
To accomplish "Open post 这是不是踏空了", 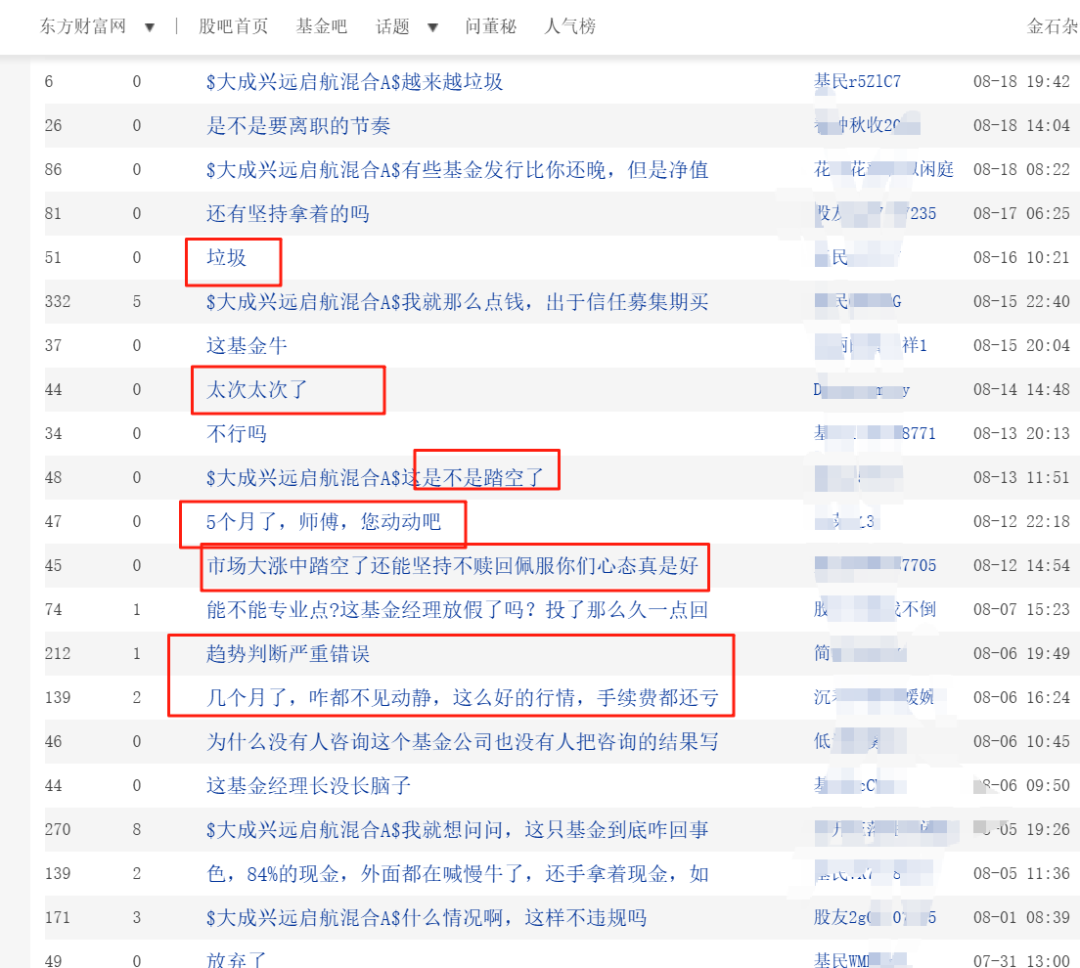I will point(375,477).
